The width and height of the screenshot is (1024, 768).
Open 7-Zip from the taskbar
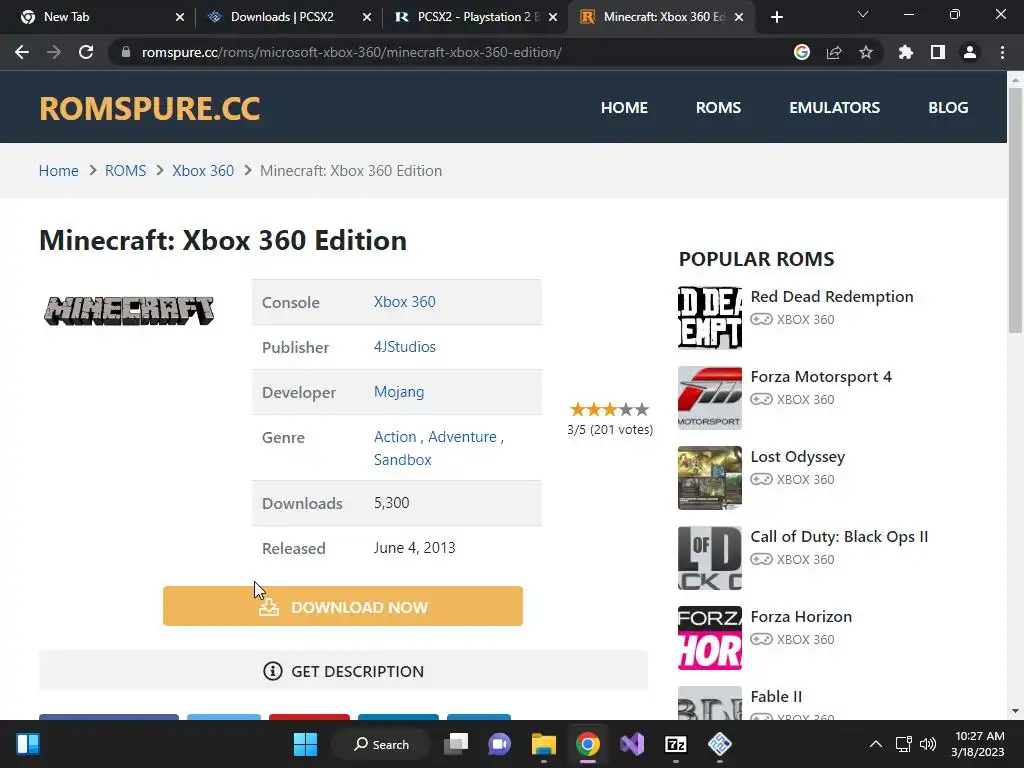click(x=675, y=744)
